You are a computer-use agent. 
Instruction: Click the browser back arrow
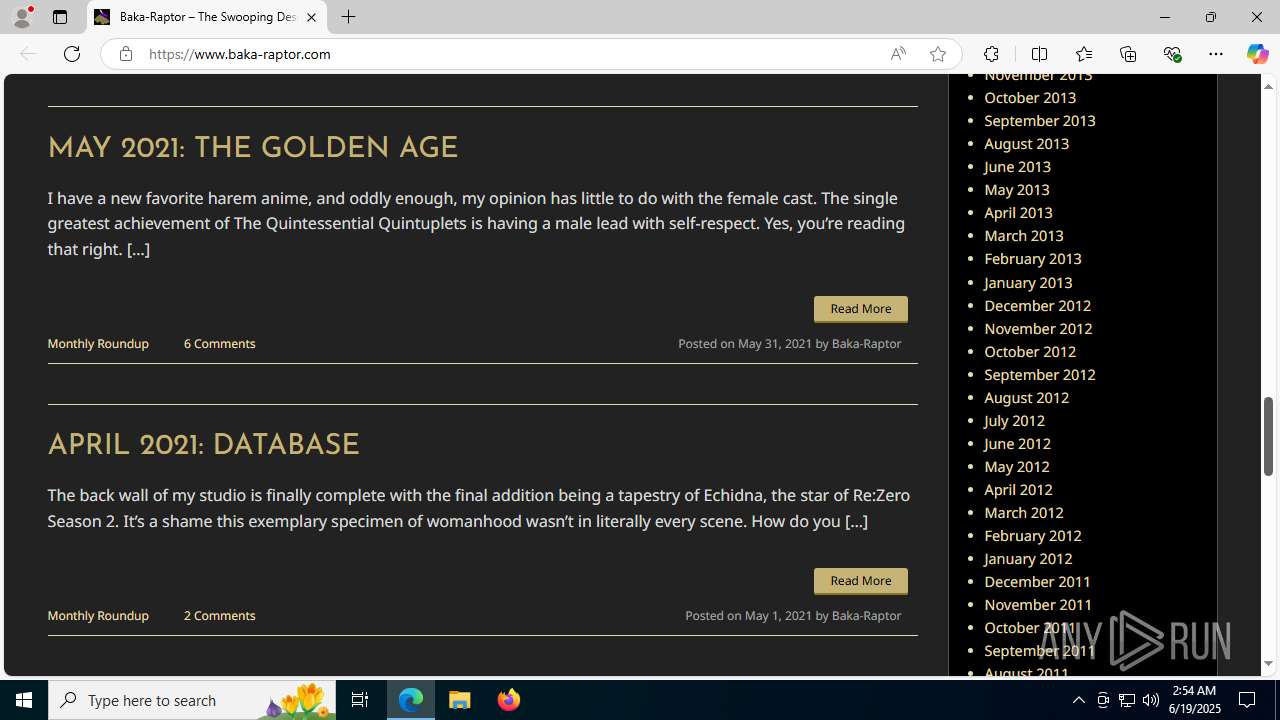28,54
